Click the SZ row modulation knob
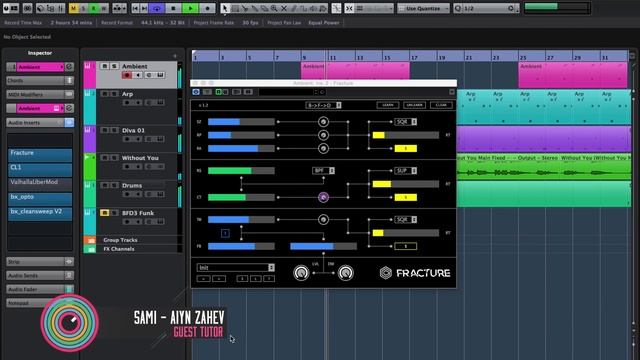The width and height of the screenshot is (640, 360). tap(323, 122)
